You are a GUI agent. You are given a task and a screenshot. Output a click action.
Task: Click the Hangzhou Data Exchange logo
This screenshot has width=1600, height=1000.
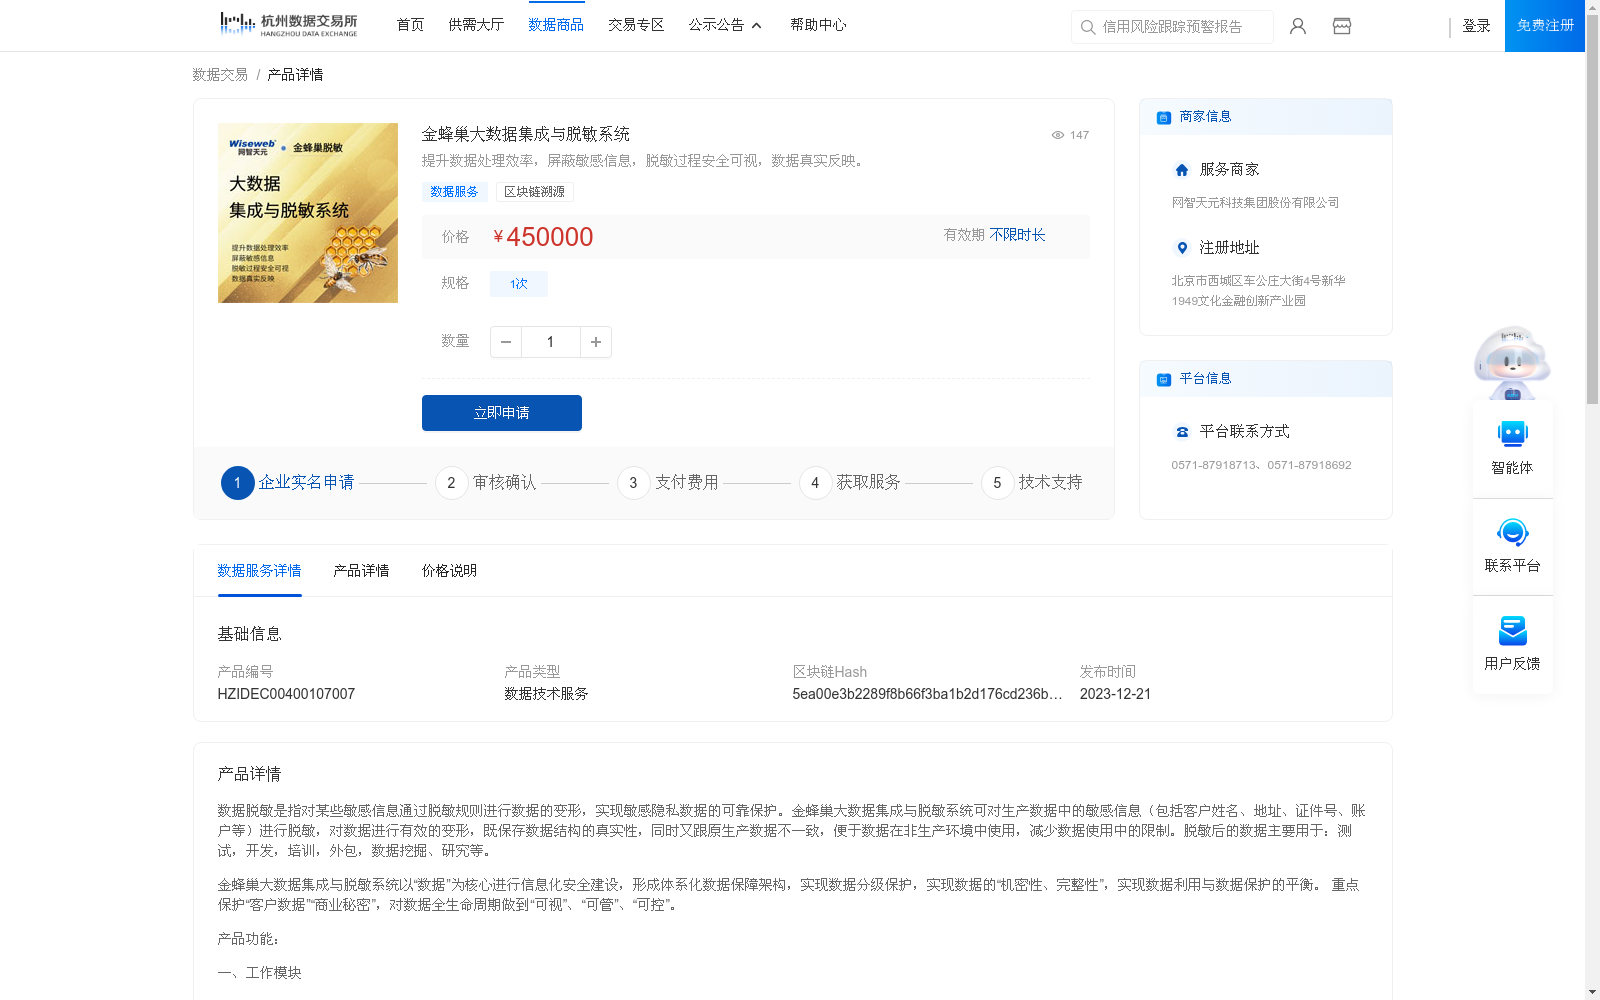pyautogui.click(x=288, y=24)
